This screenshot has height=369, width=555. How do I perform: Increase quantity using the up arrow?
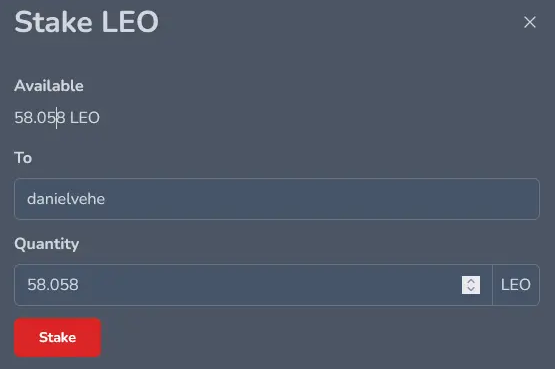[471, 281]
